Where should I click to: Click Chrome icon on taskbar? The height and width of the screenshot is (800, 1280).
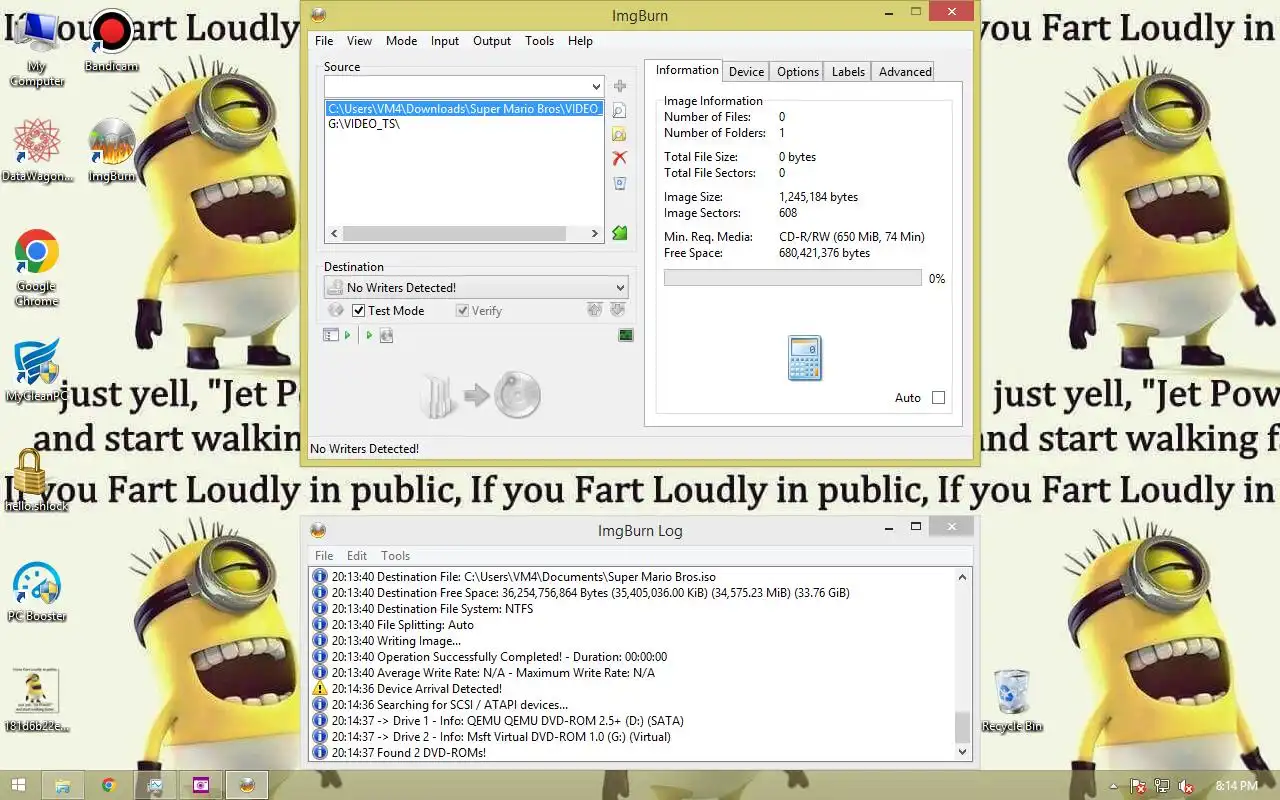pos(108,785)
